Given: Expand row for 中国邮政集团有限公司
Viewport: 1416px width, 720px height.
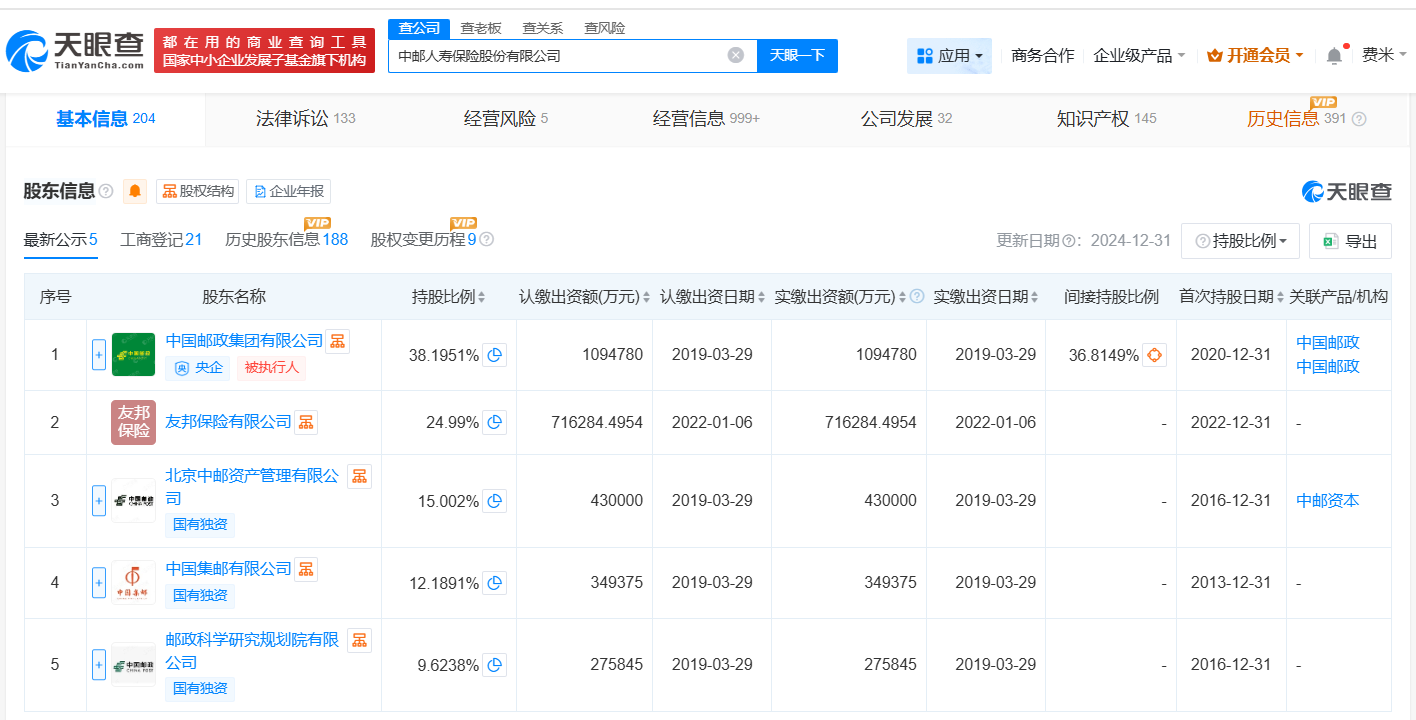Looking at the screenshot, I should [98, 355].
